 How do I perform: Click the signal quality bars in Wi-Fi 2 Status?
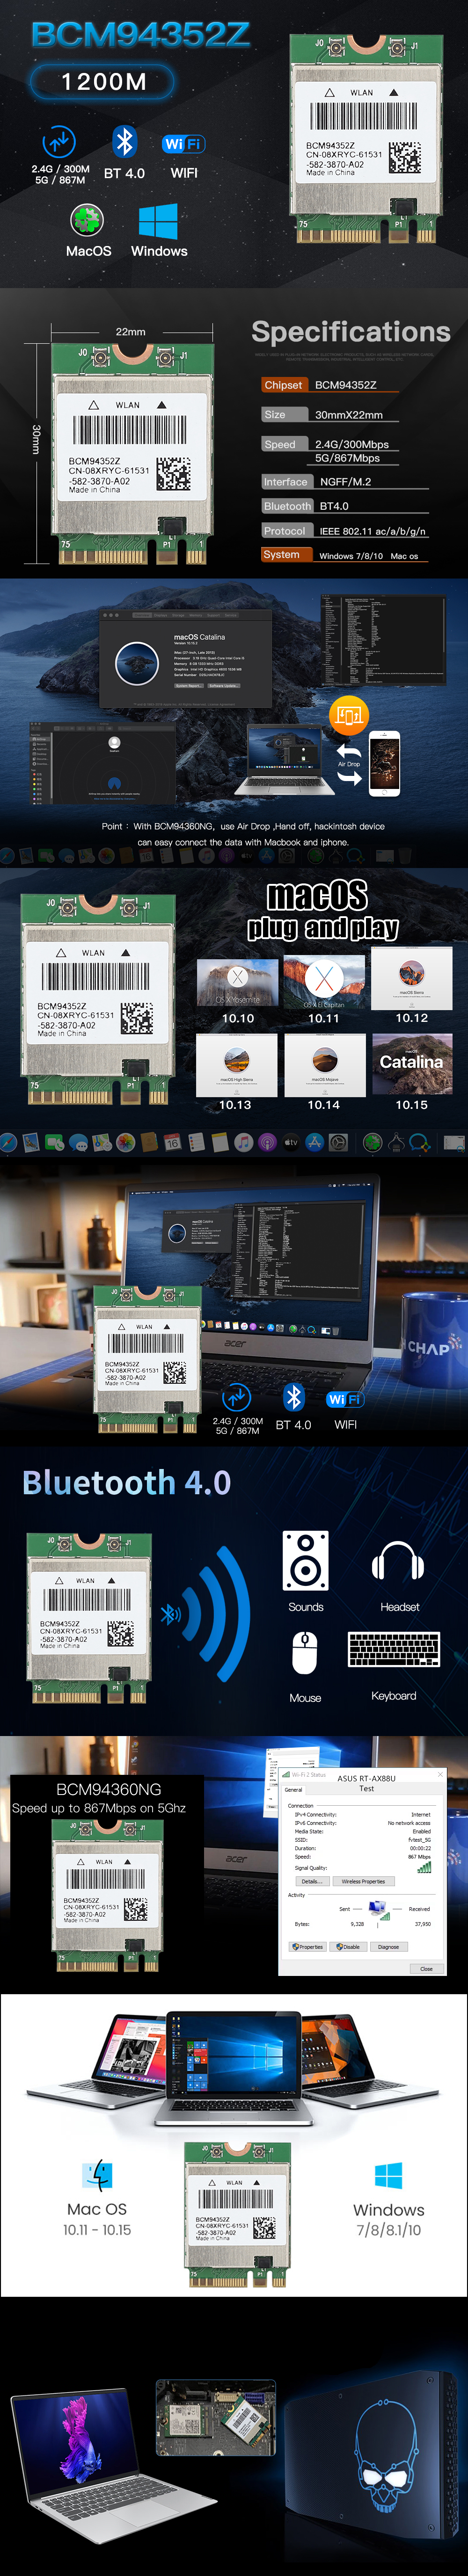(424, 1867)
